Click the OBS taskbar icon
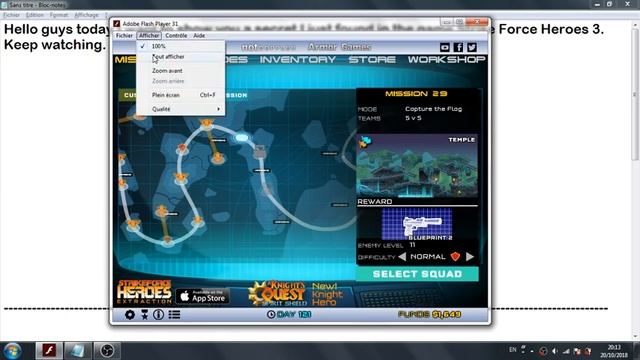Image resolution: width=640 pixels, height=360 pixels. (x=107, y=351)
